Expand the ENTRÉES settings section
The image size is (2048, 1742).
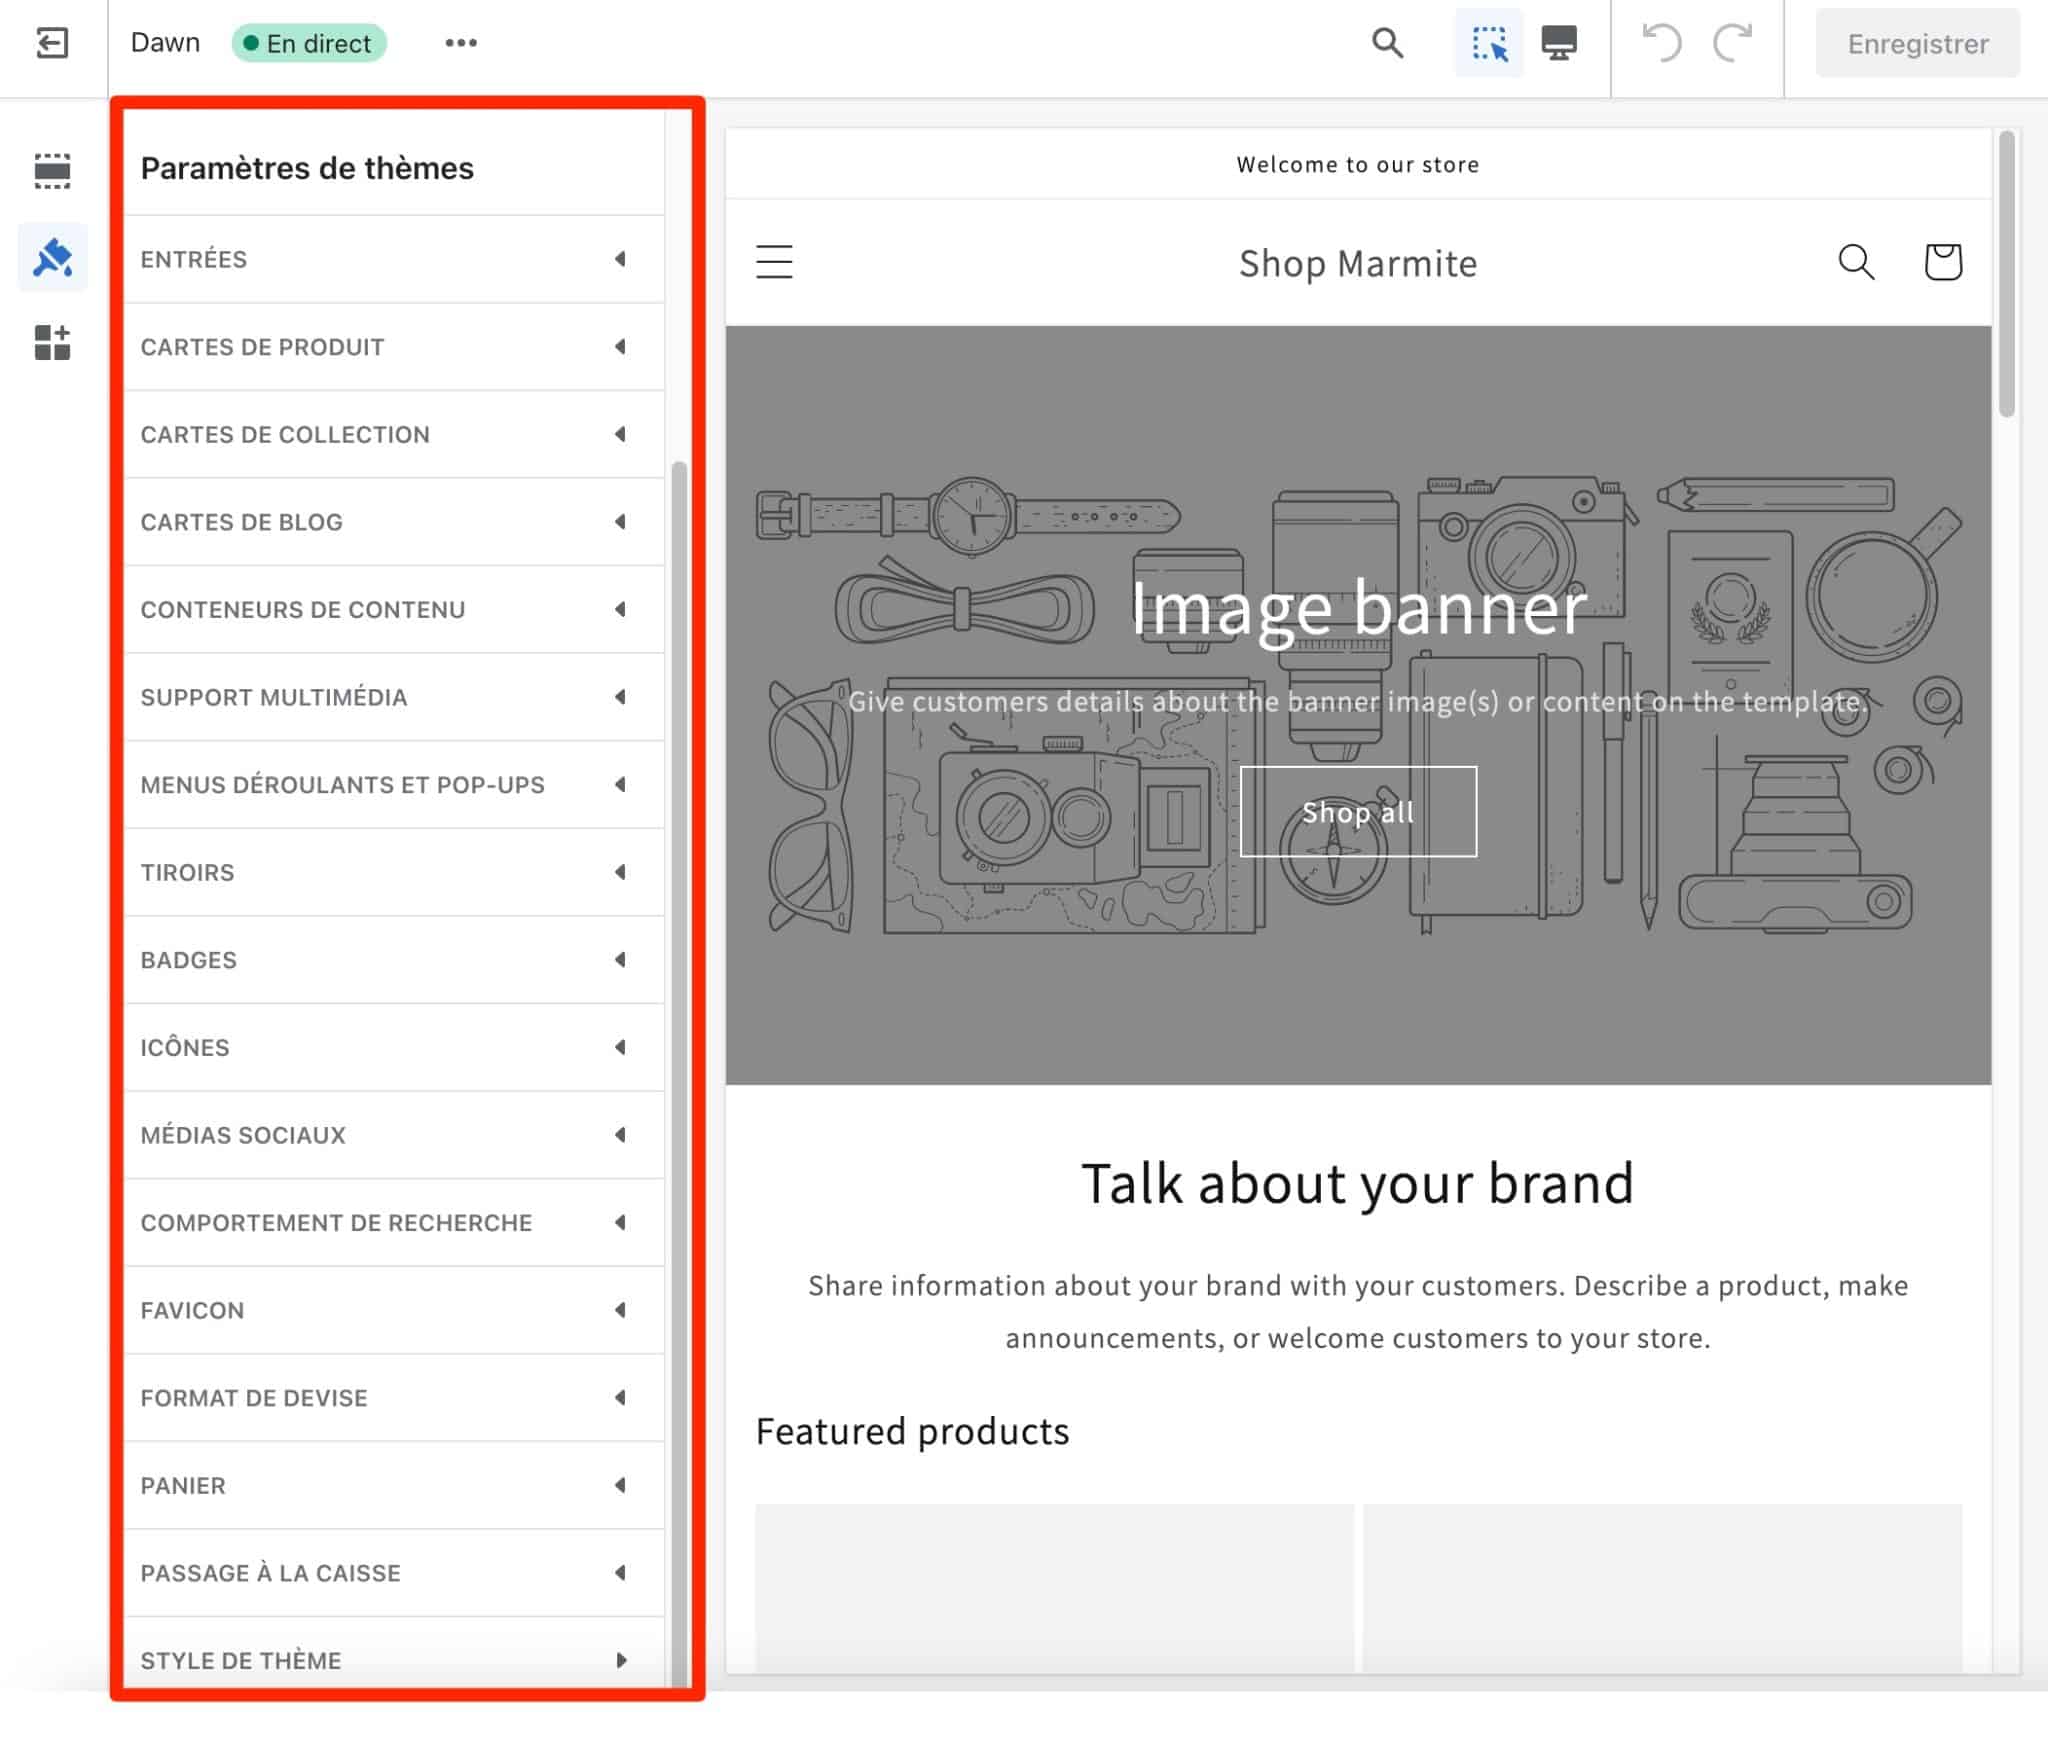394,259
